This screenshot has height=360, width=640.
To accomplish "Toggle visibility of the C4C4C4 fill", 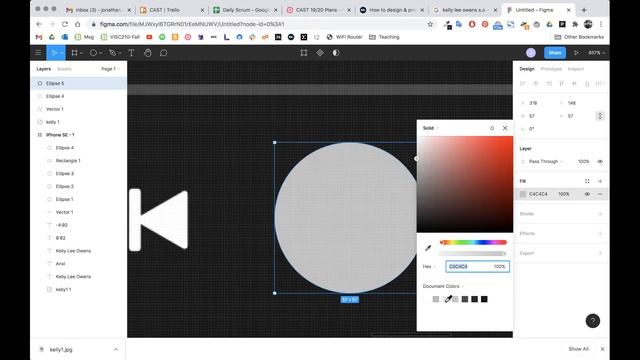I will click(x=587, y=194).
